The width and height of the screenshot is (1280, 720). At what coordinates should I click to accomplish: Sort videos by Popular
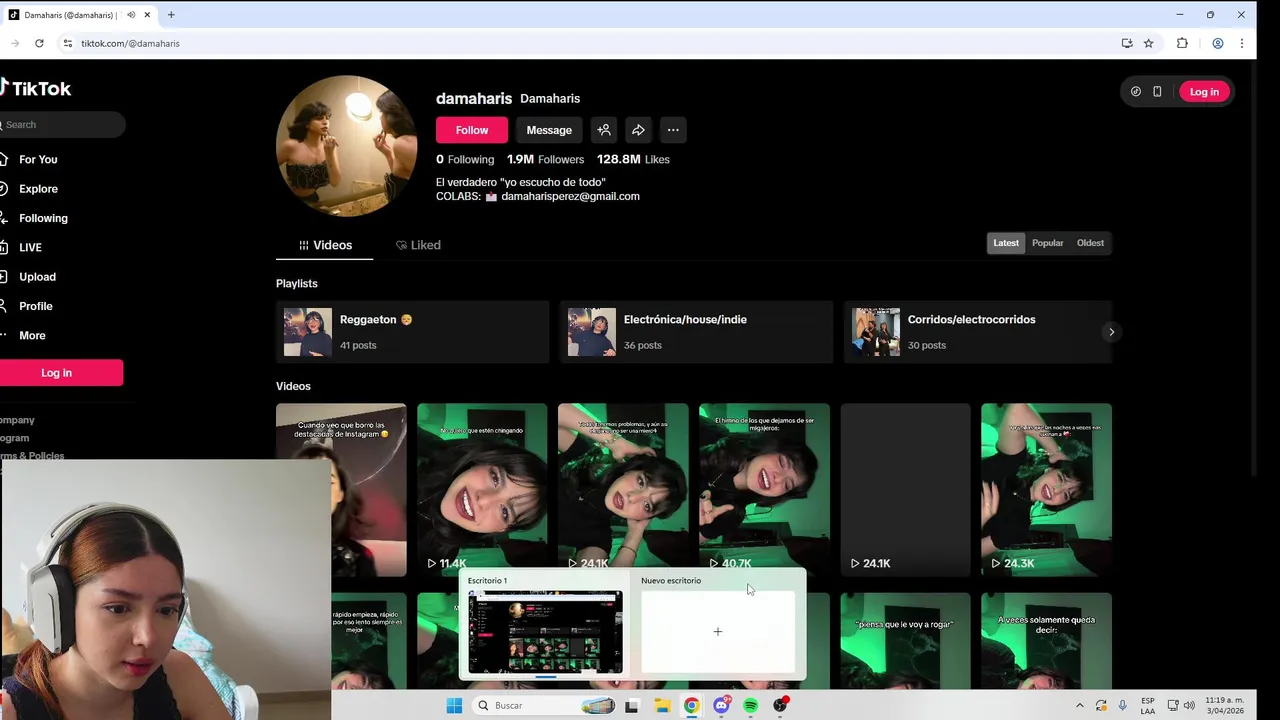[1048, 243]
